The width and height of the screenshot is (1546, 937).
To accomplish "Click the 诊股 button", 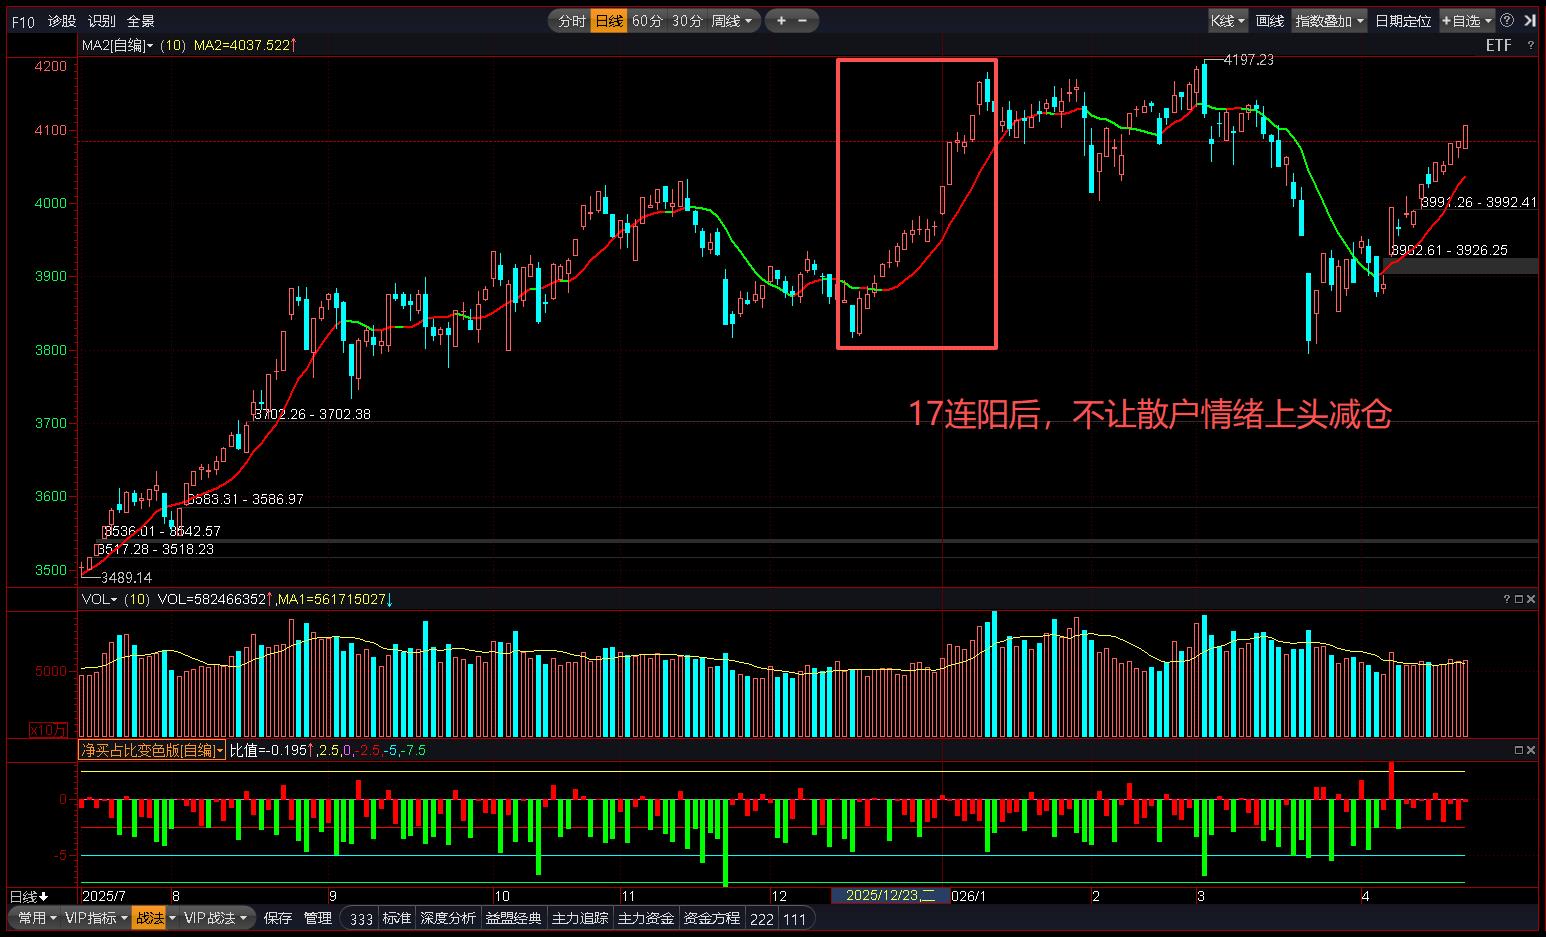I will click(x=62, y=21).
